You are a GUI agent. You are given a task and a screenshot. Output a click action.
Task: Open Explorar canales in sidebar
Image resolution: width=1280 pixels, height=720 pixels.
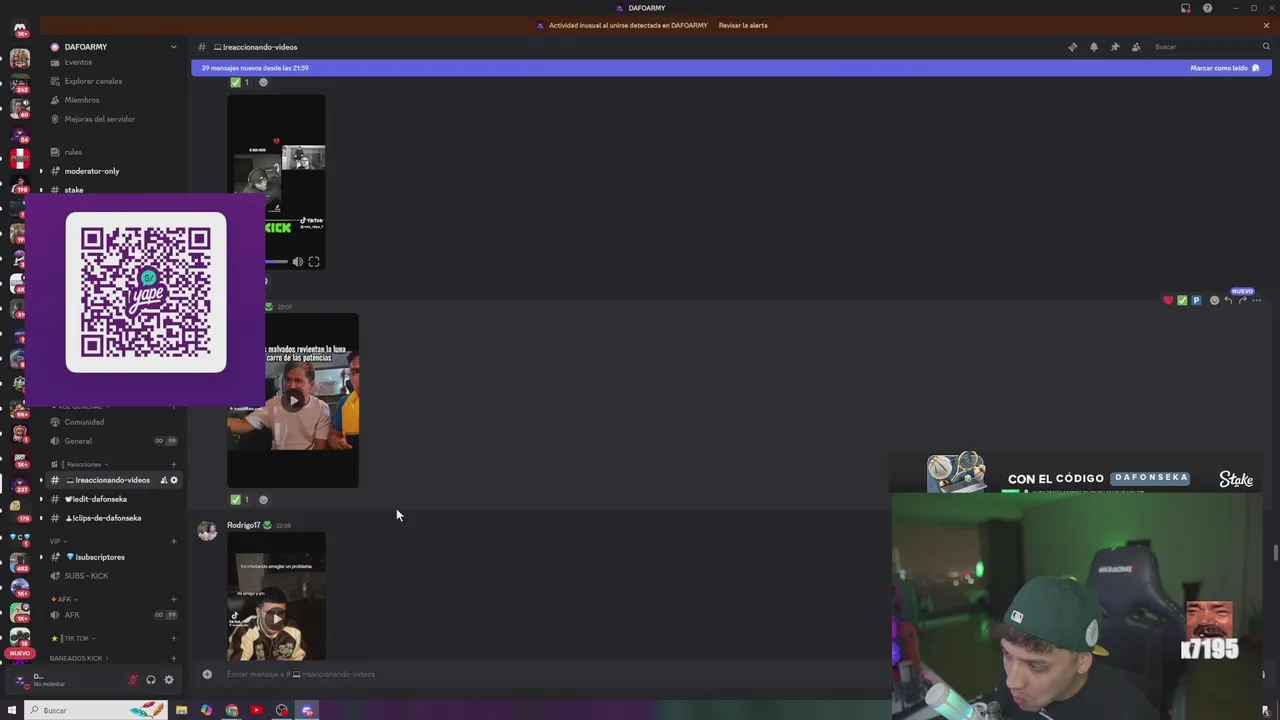pos(93,81)
